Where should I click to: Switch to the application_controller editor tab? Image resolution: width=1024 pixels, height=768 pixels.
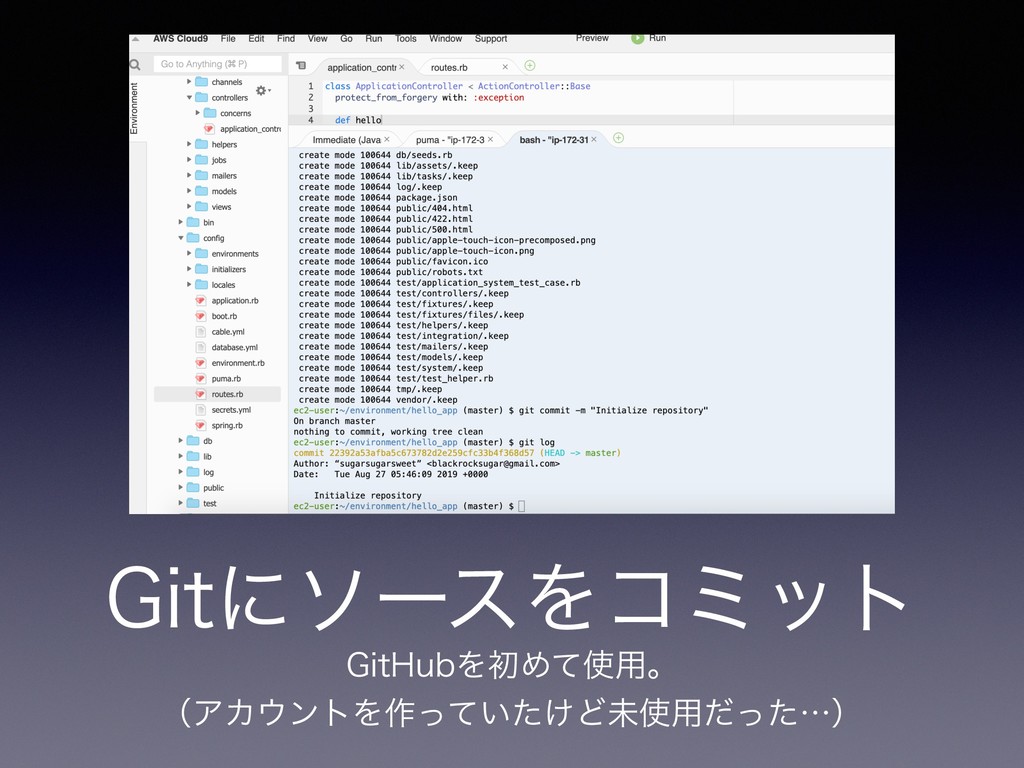click(x=361, y=67)
